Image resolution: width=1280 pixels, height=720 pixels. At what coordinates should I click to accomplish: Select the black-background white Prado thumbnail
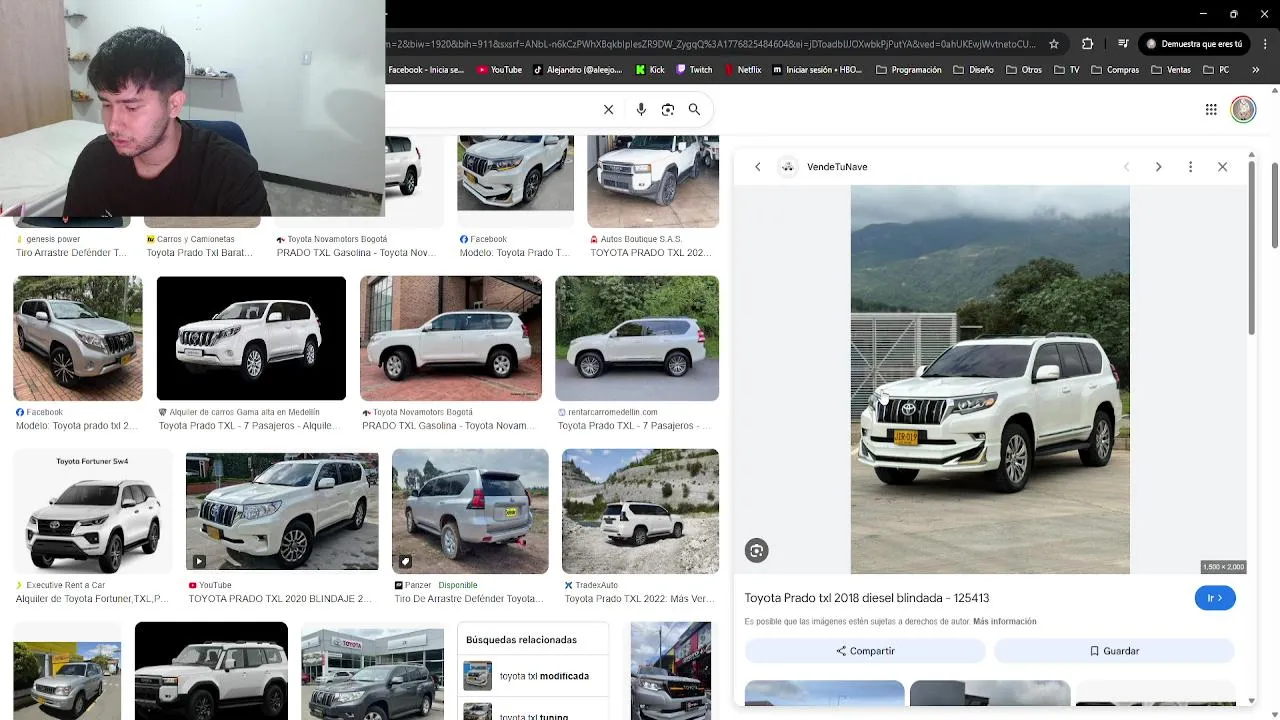pyautogui.click(x=251, y=338)
